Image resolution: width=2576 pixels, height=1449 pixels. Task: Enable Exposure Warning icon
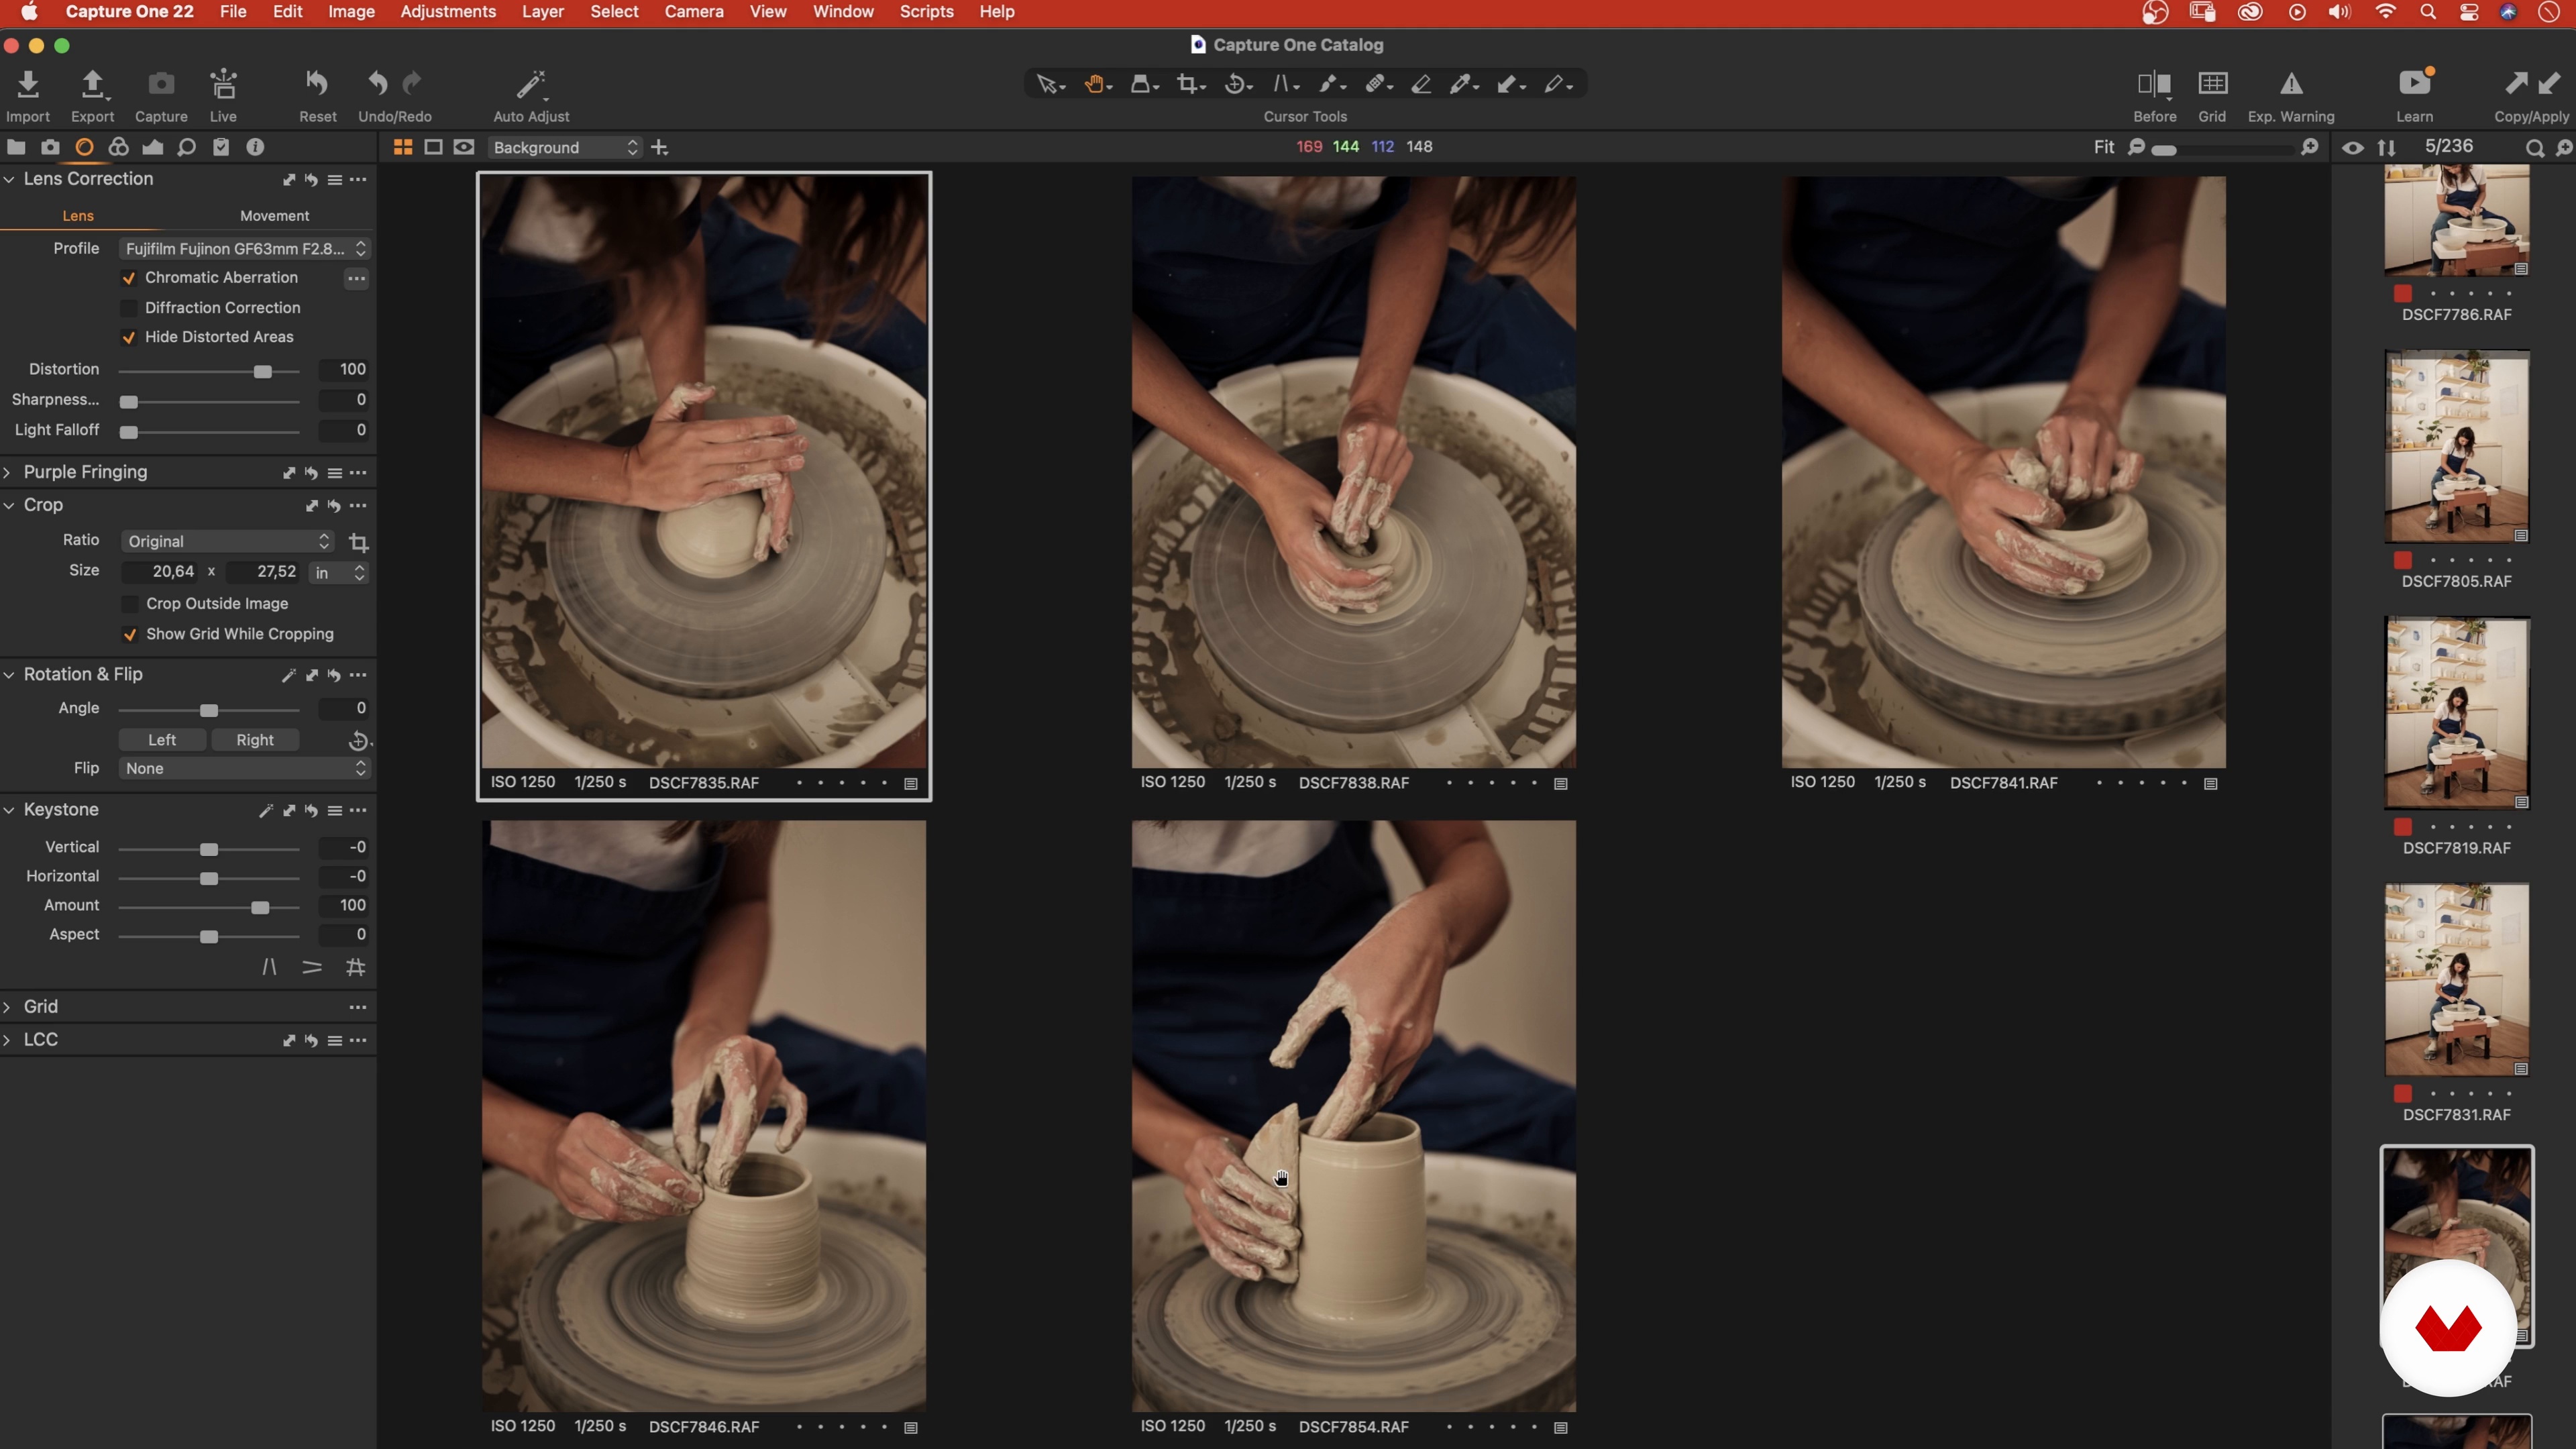click(x=2291, y=84)
